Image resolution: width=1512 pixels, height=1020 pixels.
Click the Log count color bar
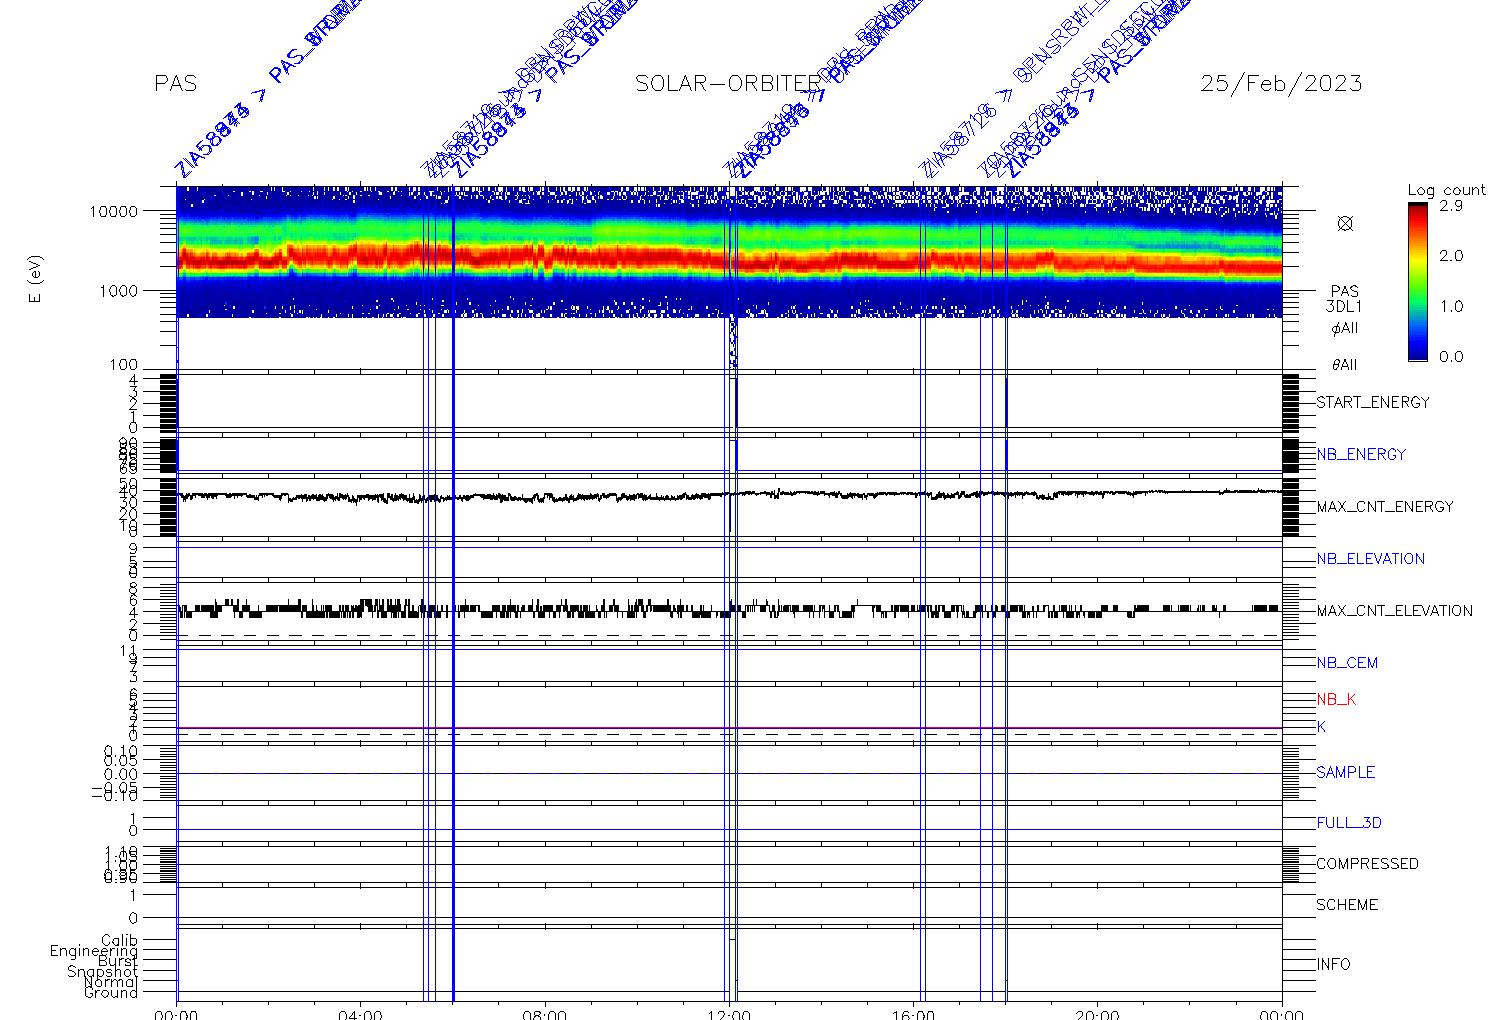click(x=1417, y=281)
